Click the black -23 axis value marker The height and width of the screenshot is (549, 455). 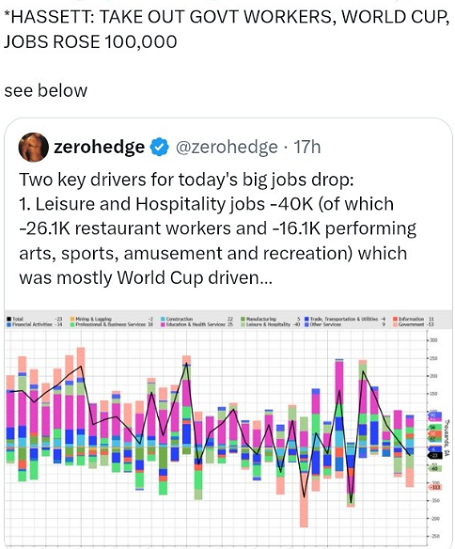[435, 456]
